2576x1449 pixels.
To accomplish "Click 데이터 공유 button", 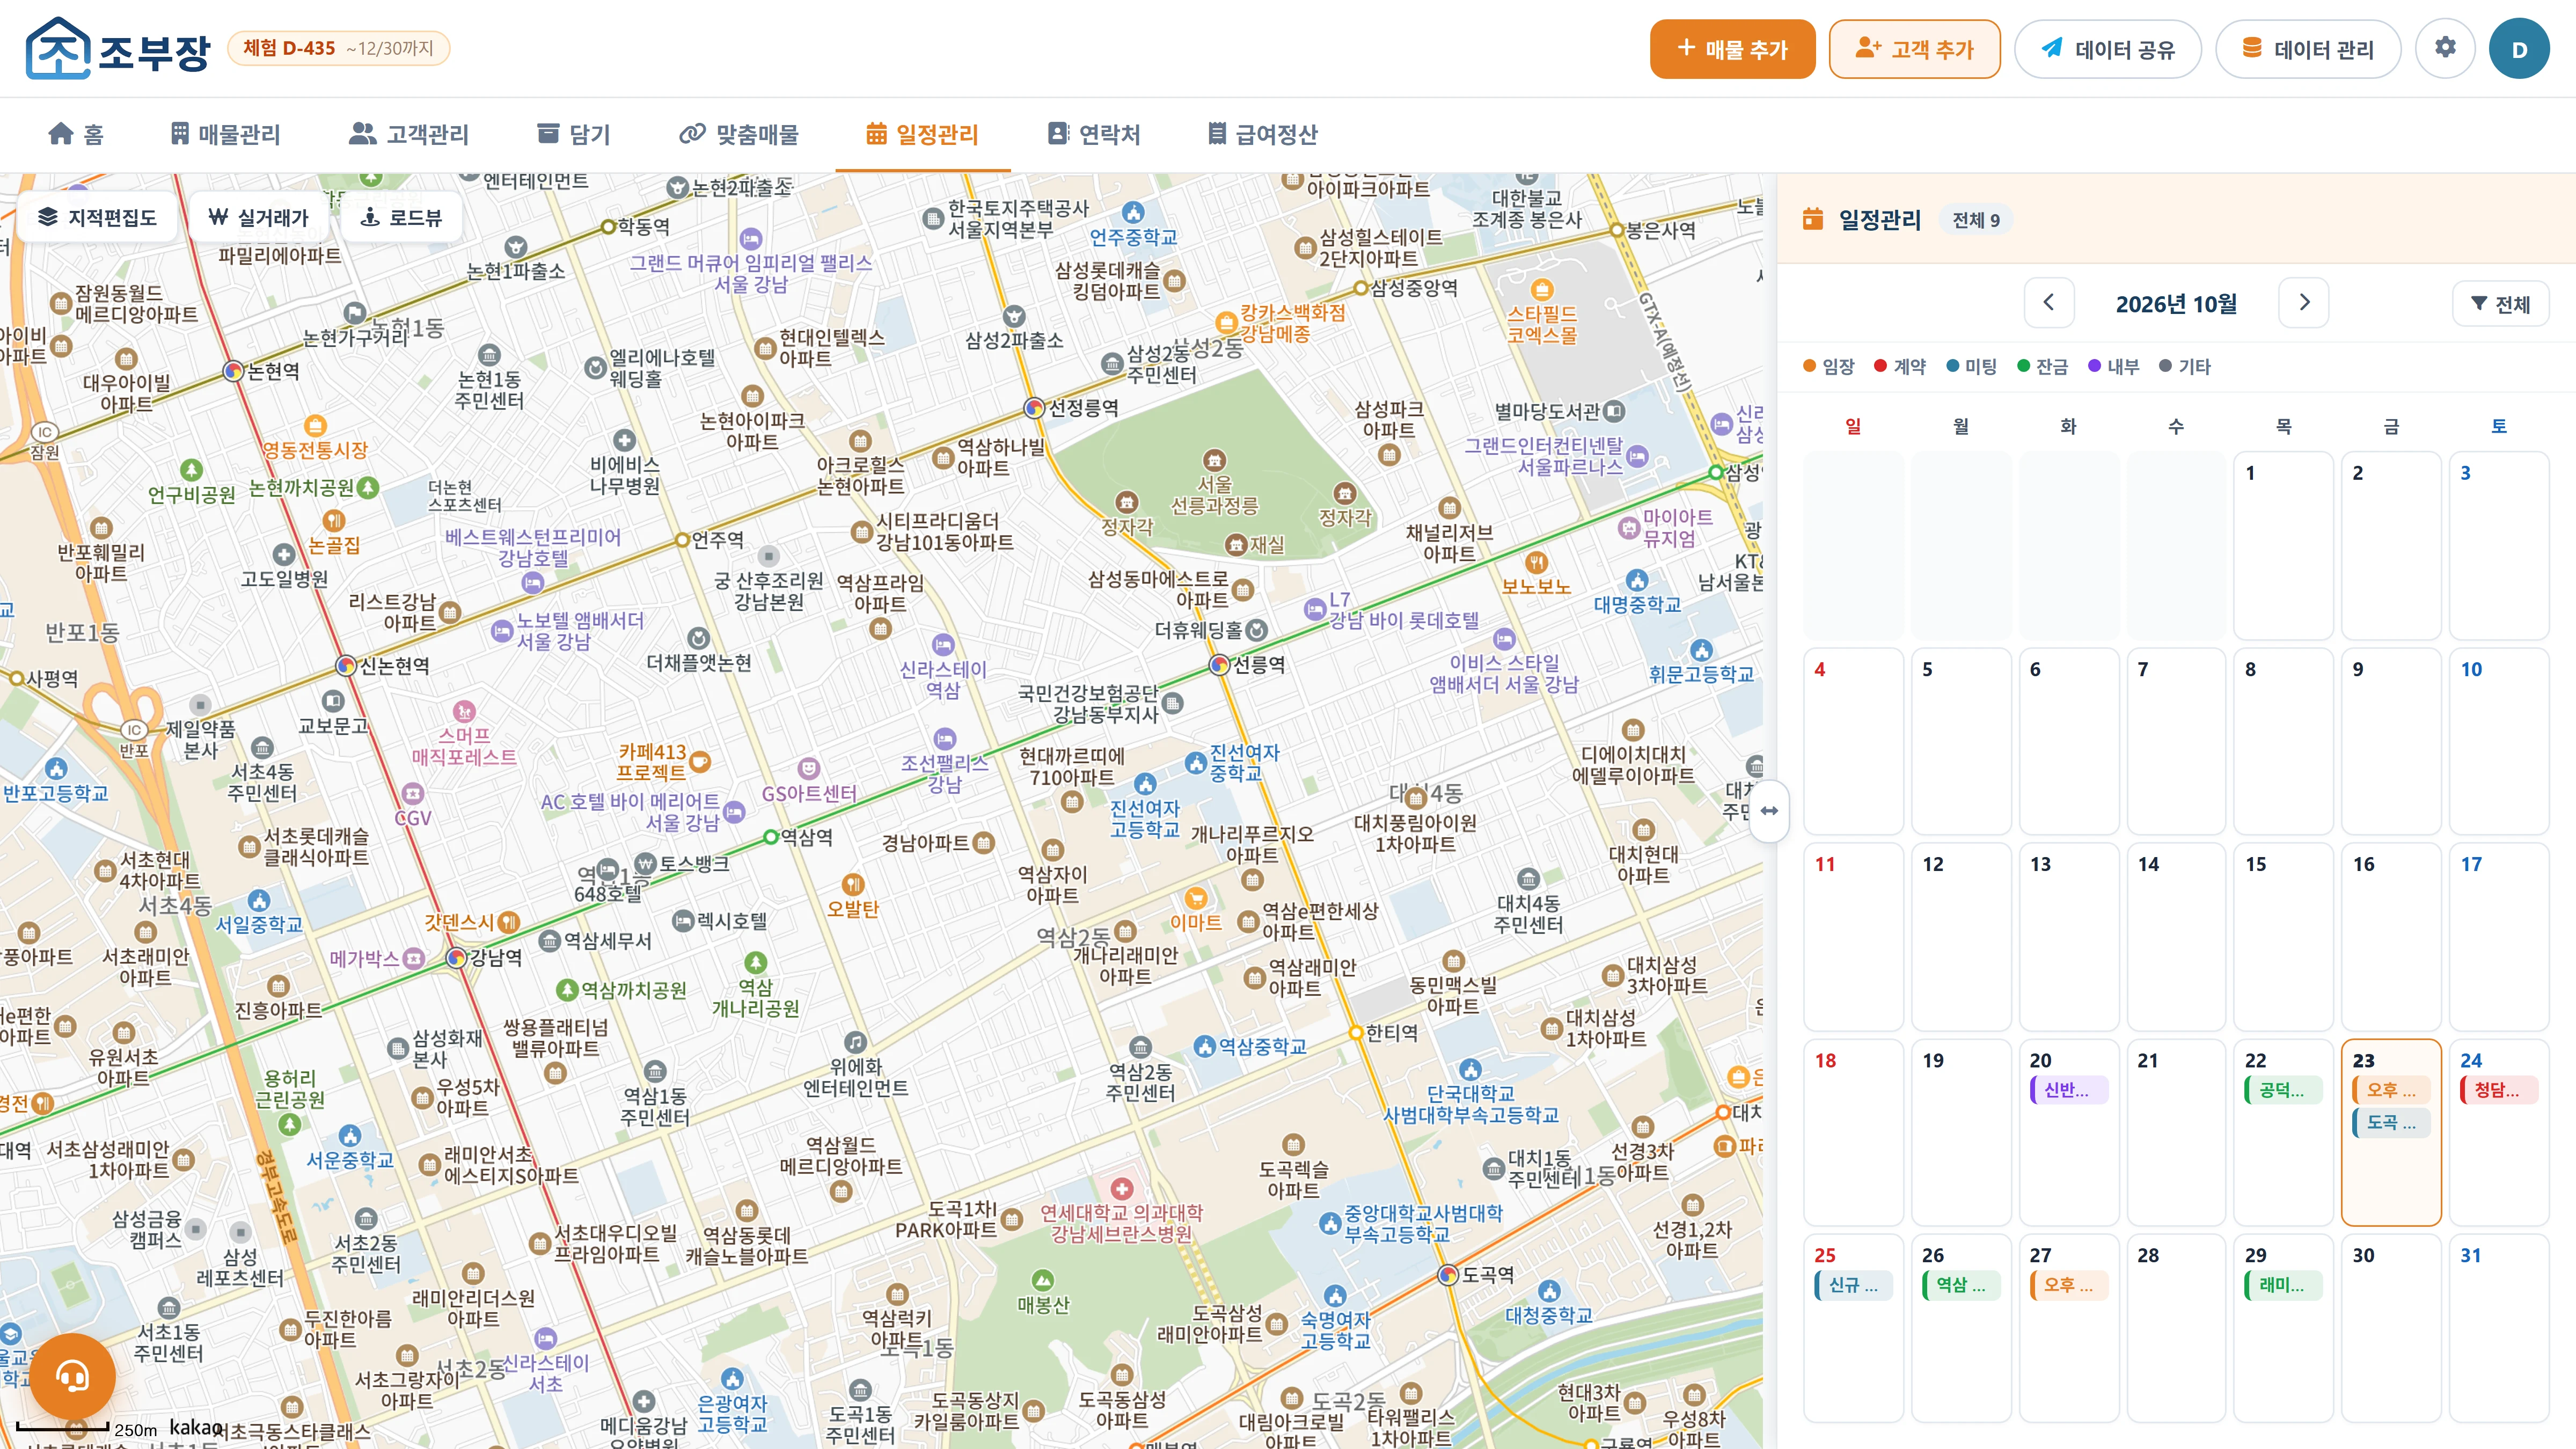I will pos(2107,49).
